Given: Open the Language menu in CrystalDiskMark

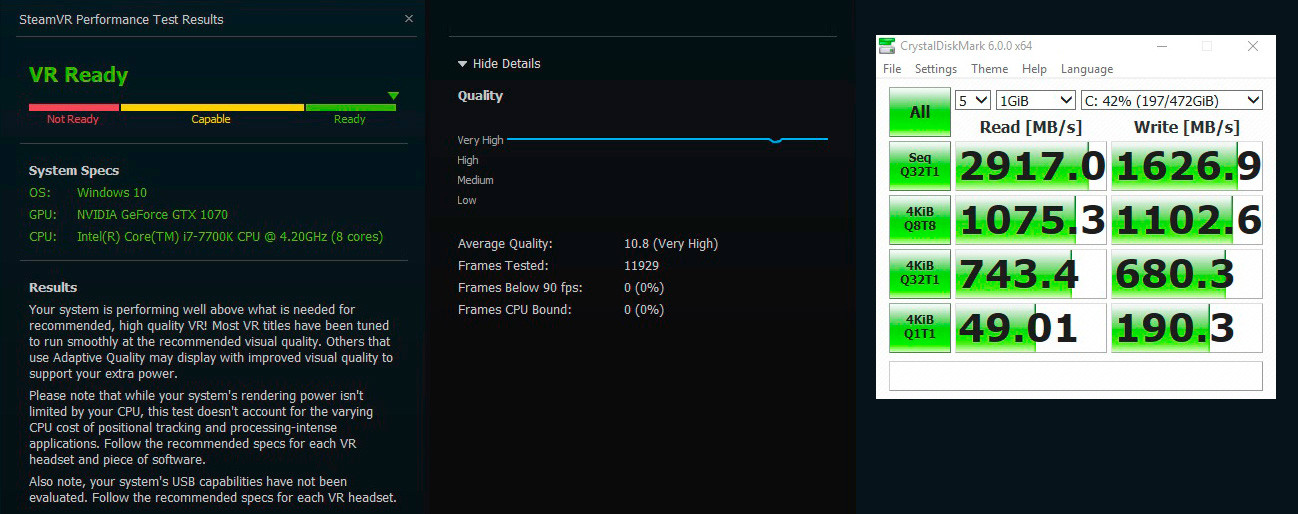Looking at the screenshot, I should pyautogui.click(x=1087, y=69).
